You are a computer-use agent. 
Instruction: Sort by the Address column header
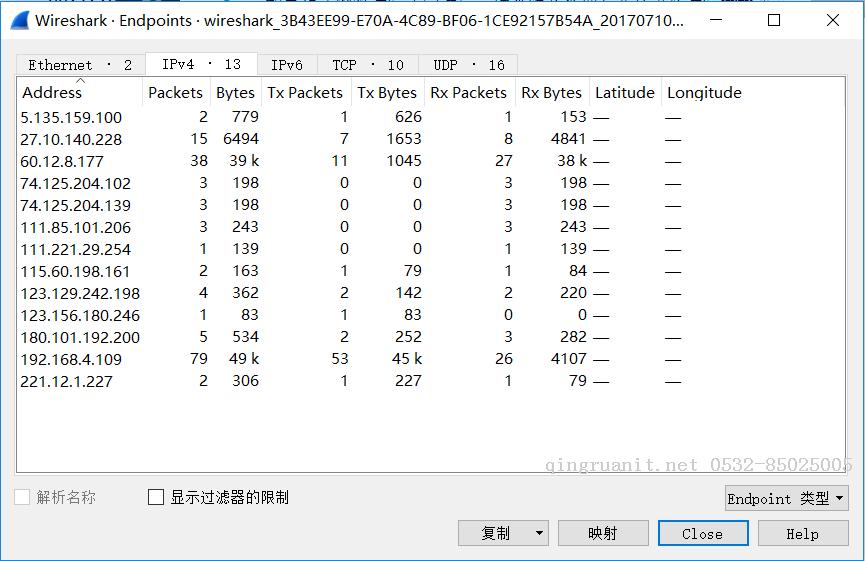(x=52, y=93)
